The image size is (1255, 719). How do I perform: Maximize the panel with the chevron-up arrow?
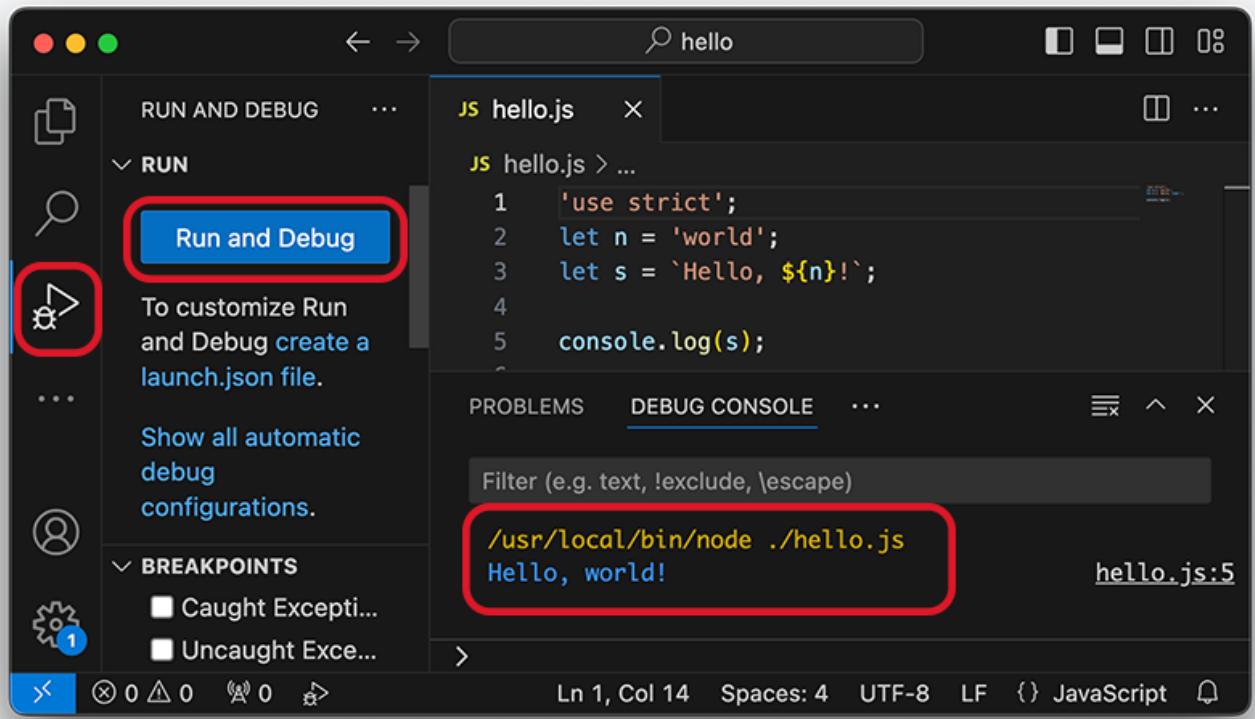point(1156,406)
